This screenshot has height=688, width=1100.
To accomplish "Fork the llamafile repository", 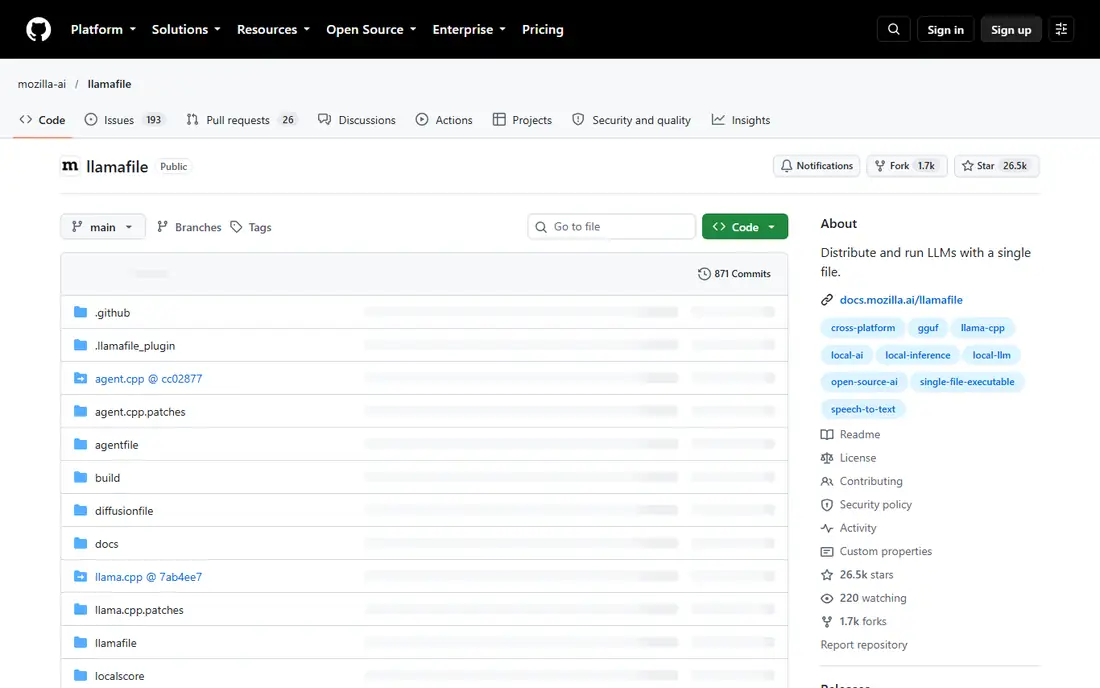I will pyautogui.click(x=906, y=166).
